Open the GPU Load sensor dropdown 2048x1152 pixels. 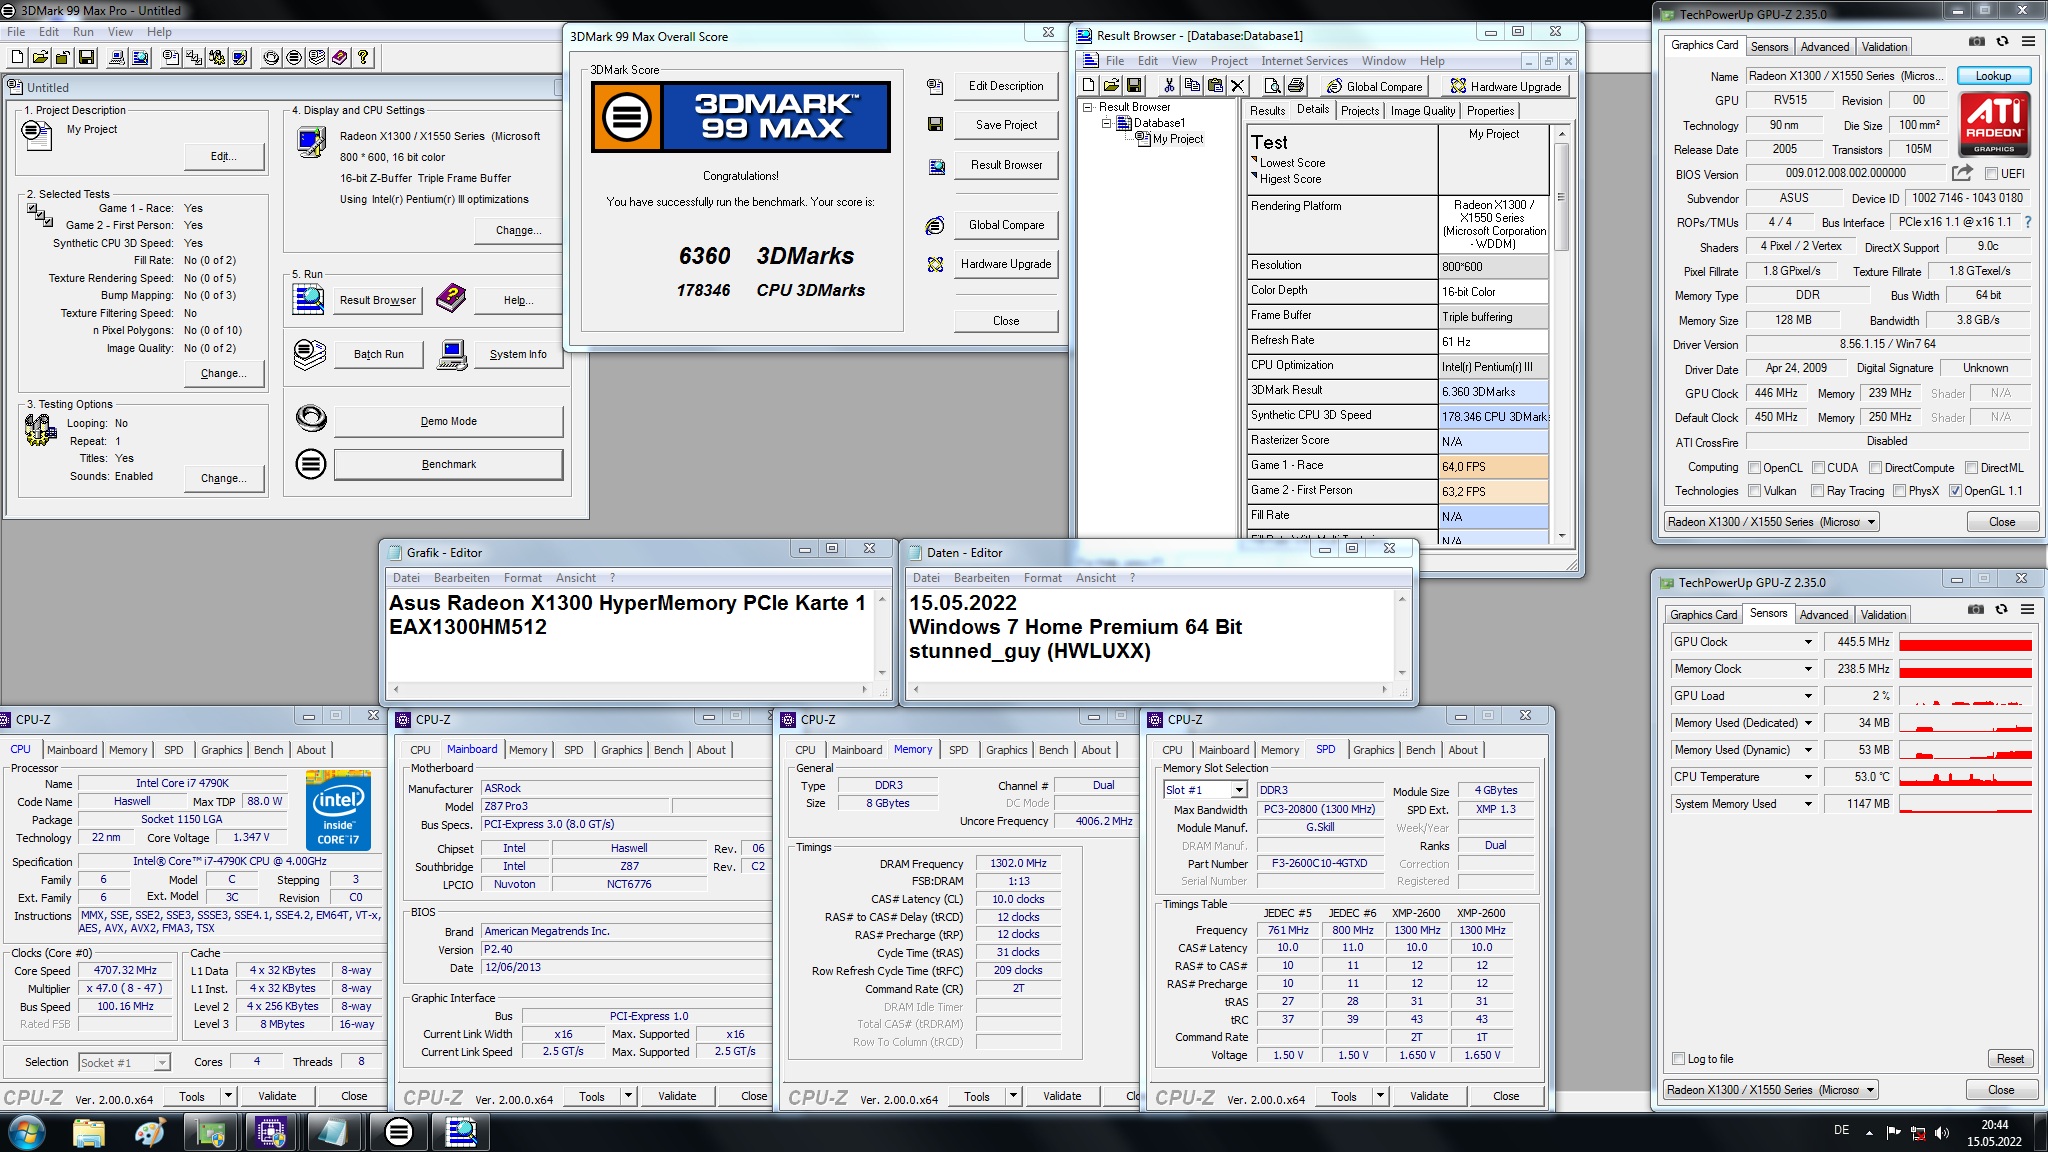click(x=1808, y=696)
